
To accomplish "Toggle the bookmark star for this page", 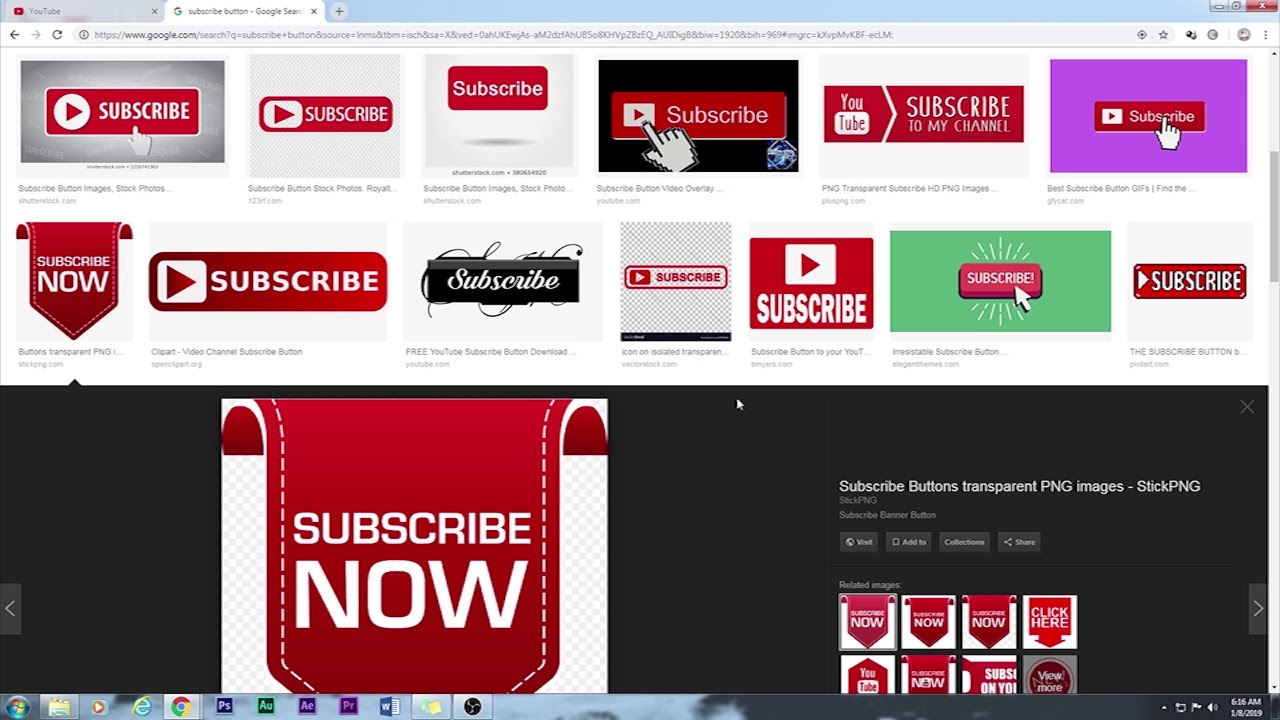I will [1162, 34].
